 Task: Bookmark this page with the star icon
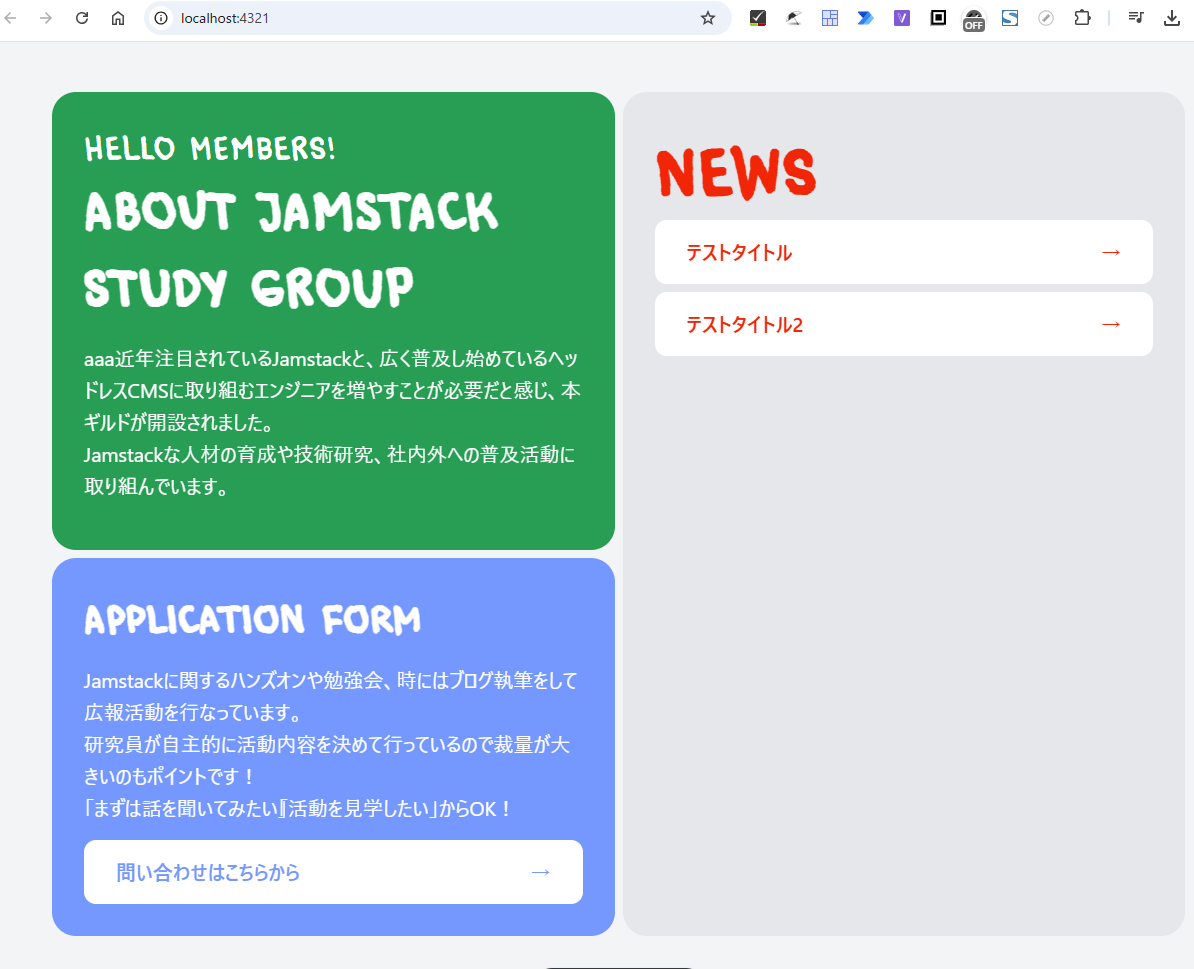click(708, 18)
